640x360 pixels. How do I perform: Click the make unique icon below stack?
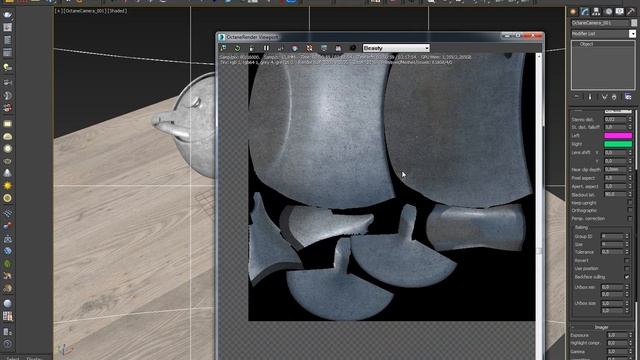click(604, 97)
